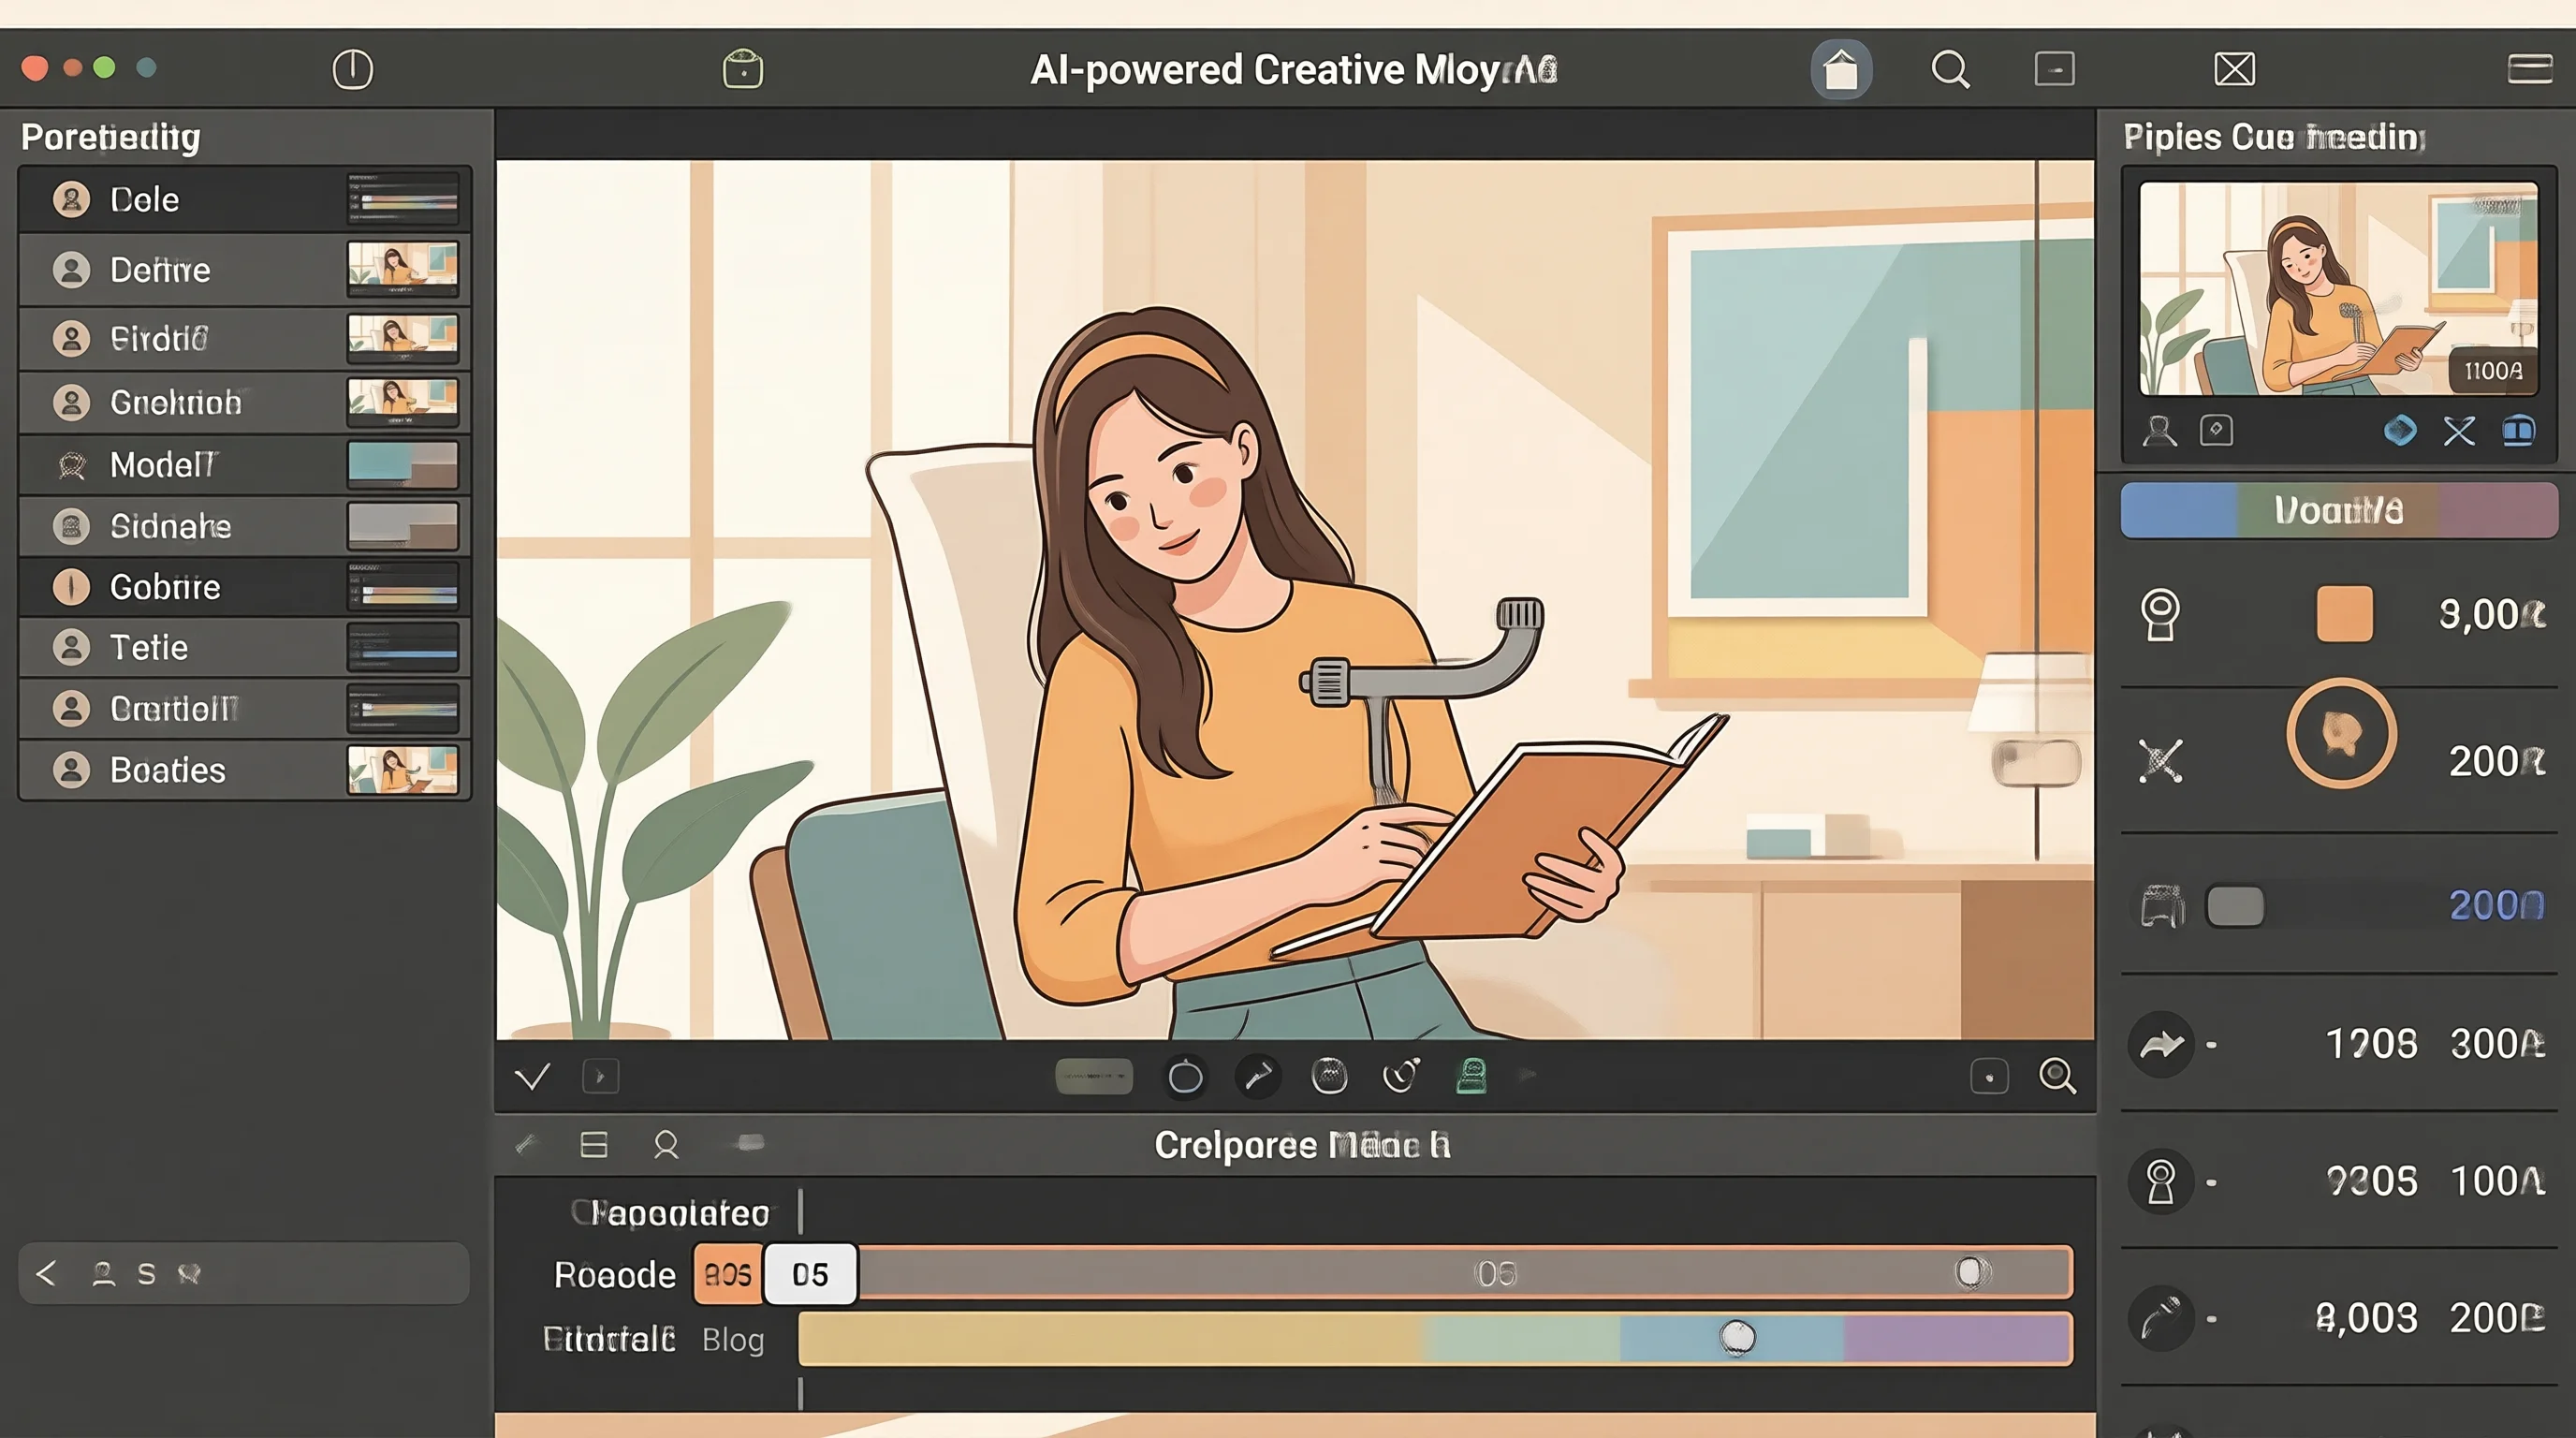This screenshot has width=2576, height=1438.
Task: Click the orange circular dial in right panel
Action: click(x=2341, y=734)
